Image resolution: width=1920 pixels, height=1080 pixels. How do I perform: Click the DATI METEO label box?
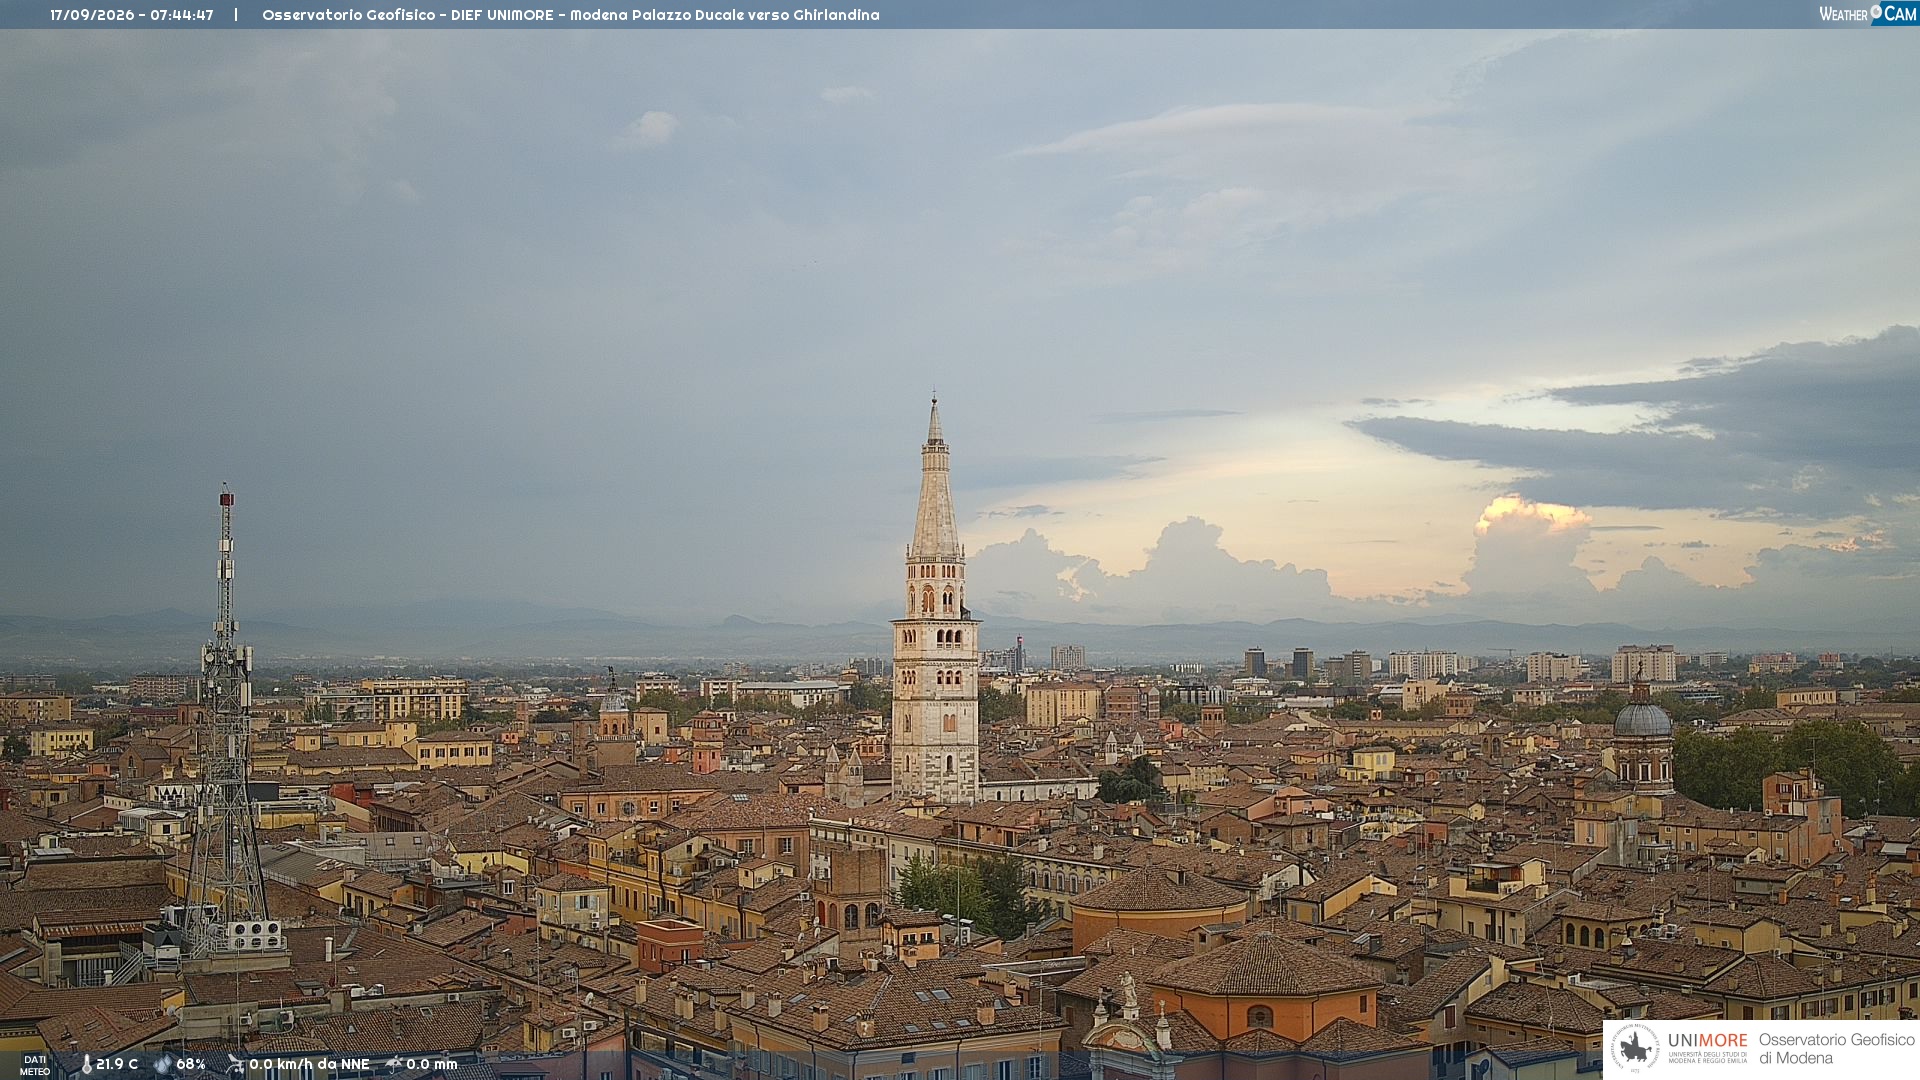[35, 1065]
